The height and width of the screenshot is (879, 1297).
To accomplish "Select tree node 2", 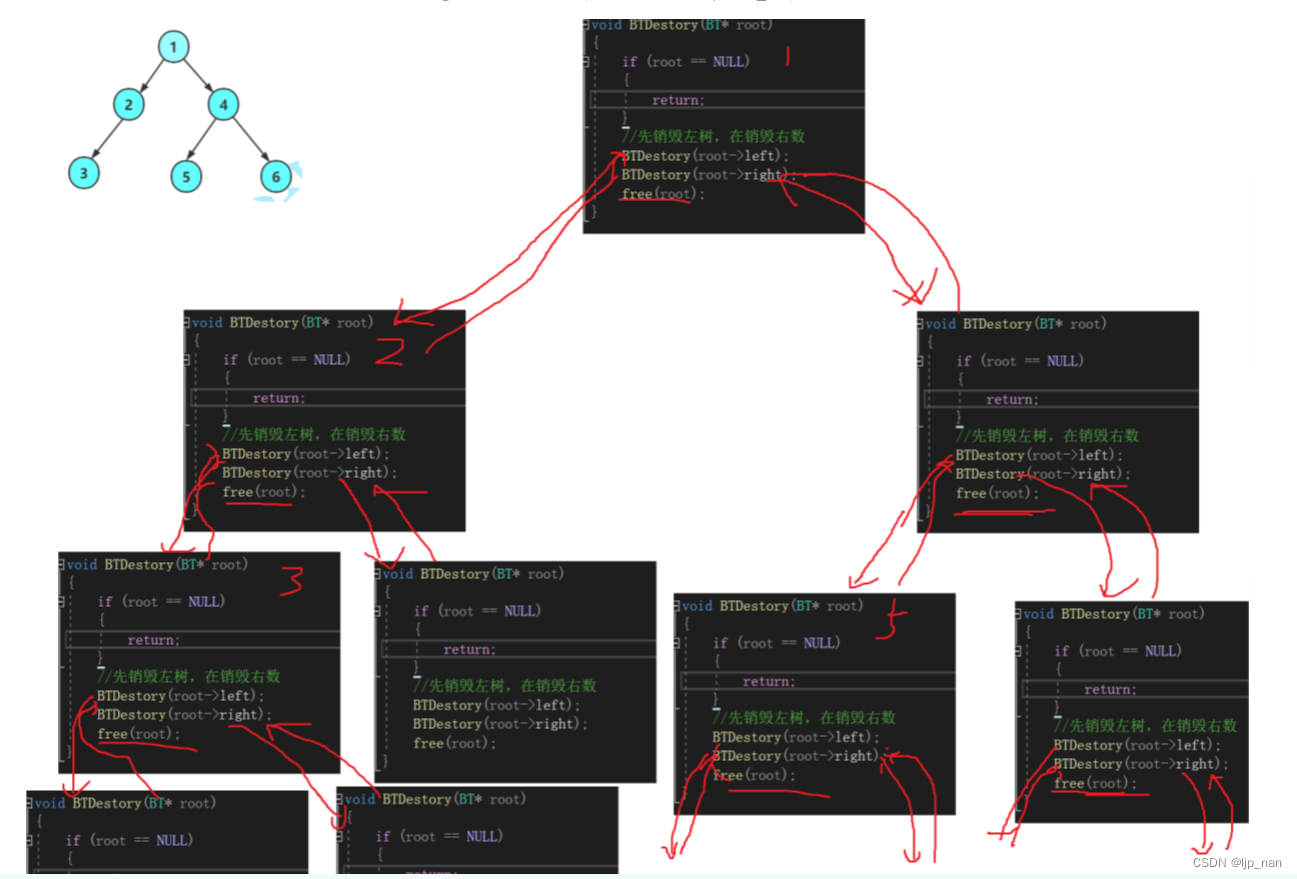I will click(128, 104).
